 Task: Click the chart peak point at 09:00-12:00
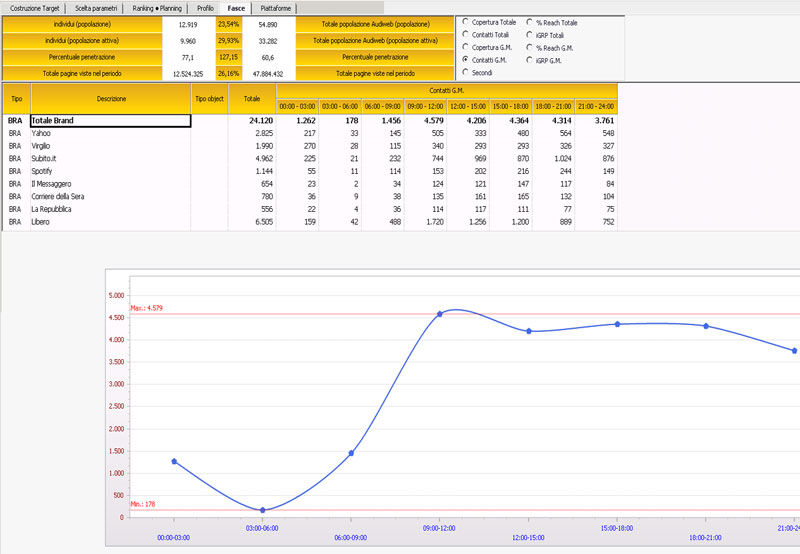[439, 314]
